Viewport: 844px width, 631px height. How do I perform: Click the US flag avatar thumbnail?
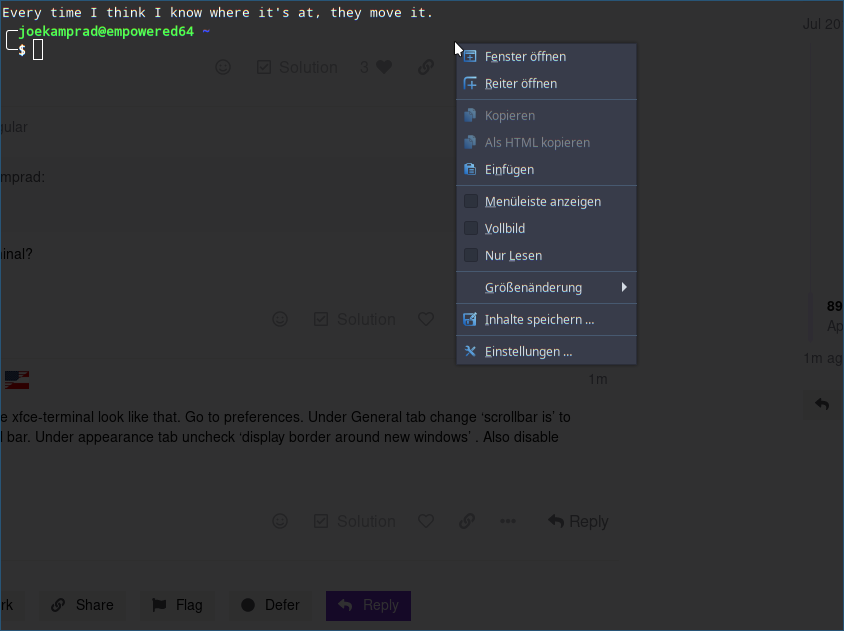pos(16,379)
